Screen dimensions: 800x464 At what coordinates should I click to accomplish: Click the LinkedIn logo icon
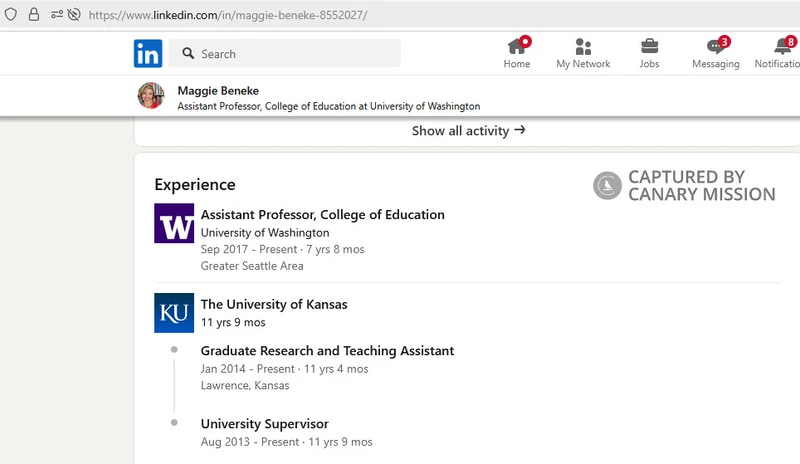[148, 54]
